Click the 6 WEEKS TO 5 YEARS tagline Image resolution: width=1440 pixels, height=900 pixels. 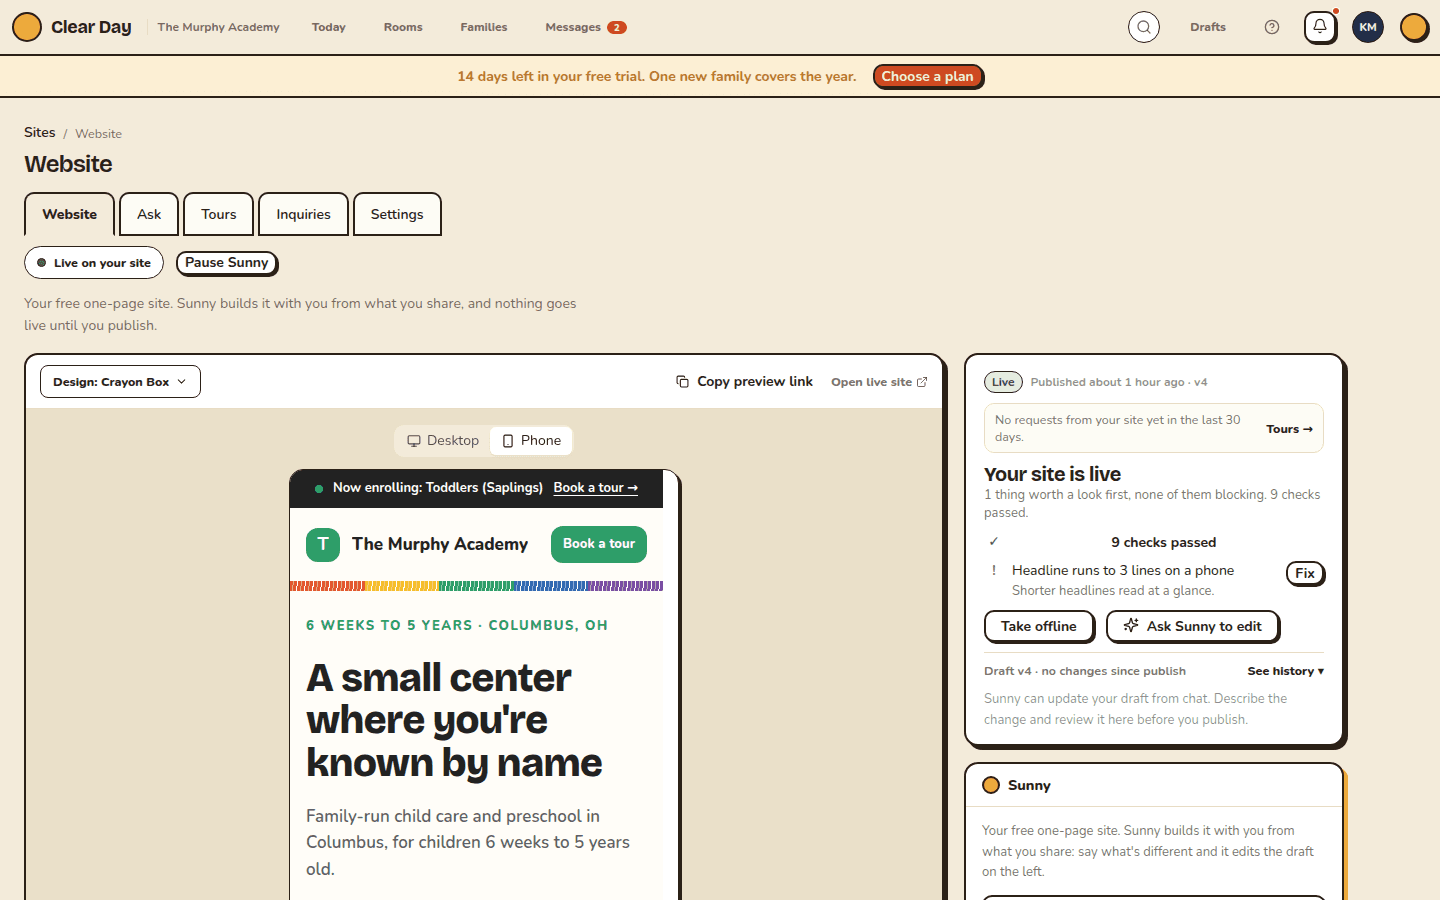(x=457, y=625)
